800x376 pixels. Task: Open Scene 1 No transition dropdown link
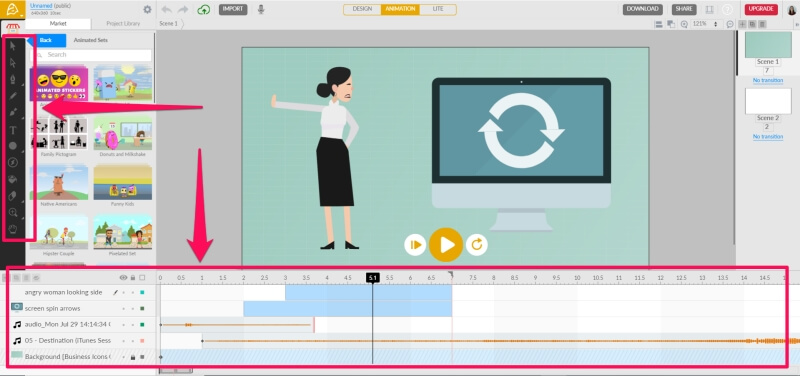[x=768, y=81]
